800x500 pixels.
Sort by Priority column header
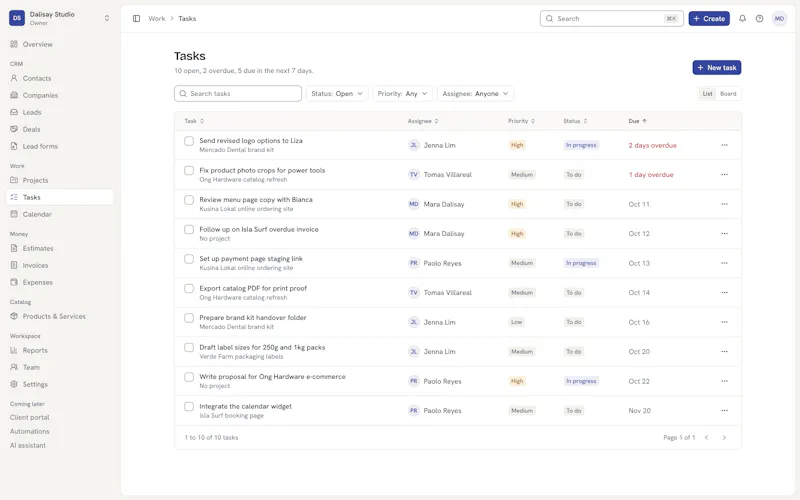(521, 121)
